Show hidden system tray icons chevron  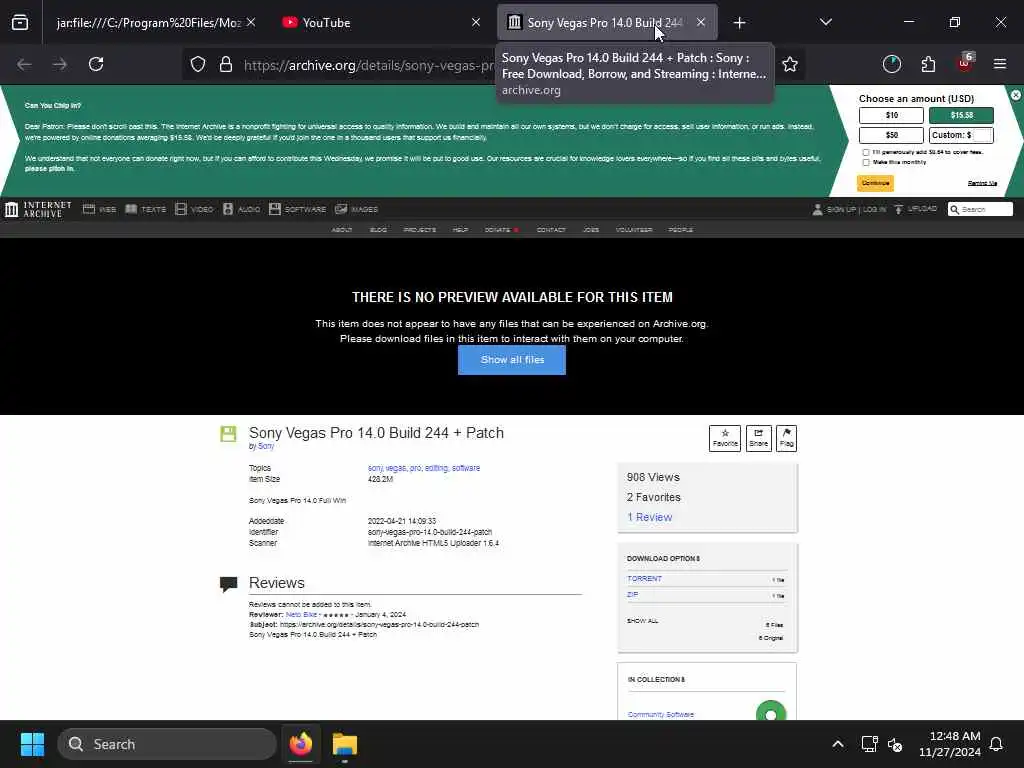coord(838,744)
